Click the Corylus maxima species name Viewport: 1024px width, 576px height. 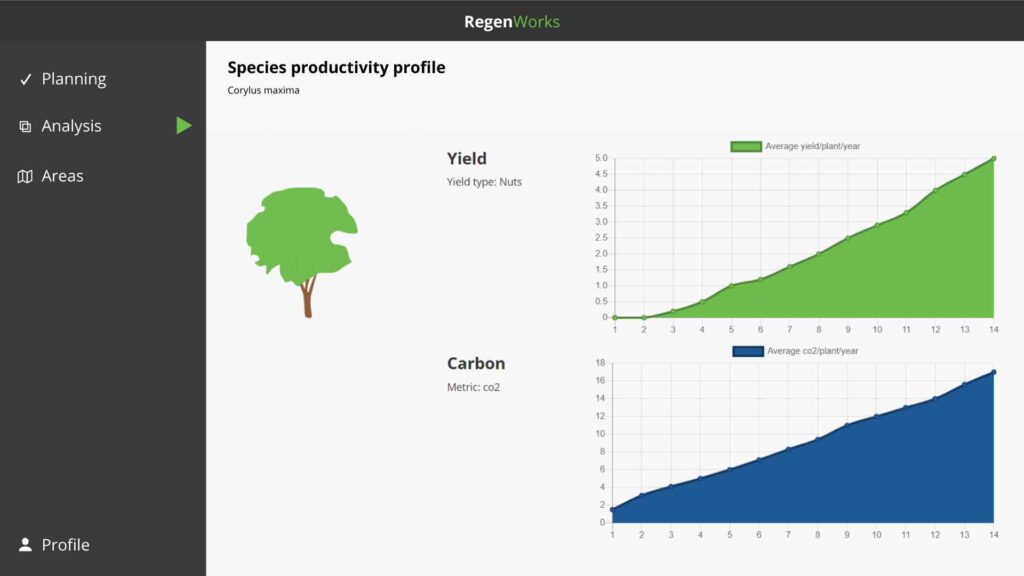(263, 90)
